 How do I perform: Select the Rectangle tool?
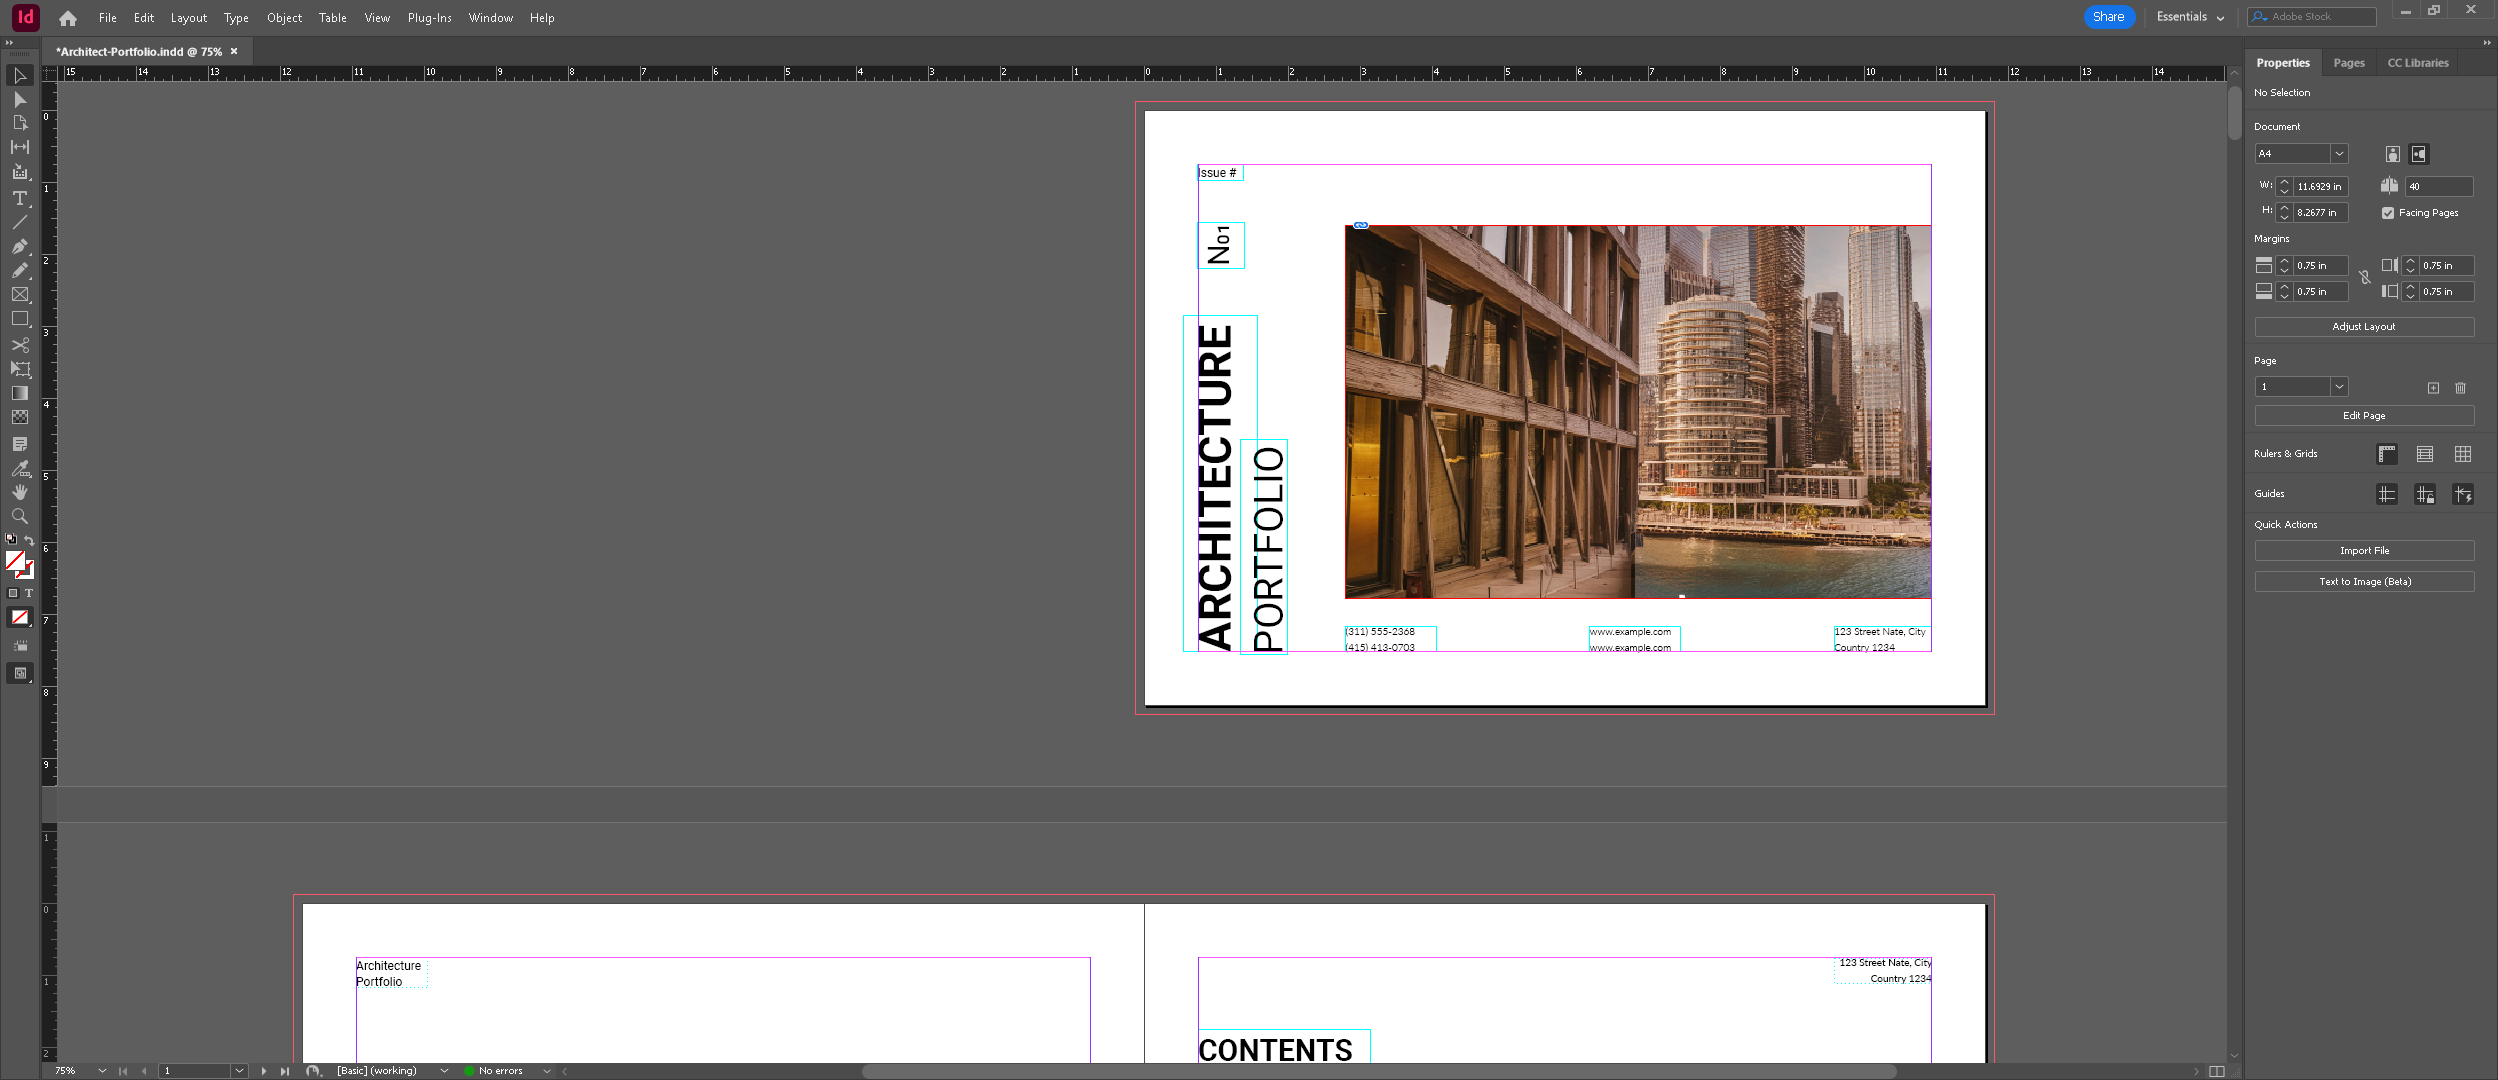[20, 319]
